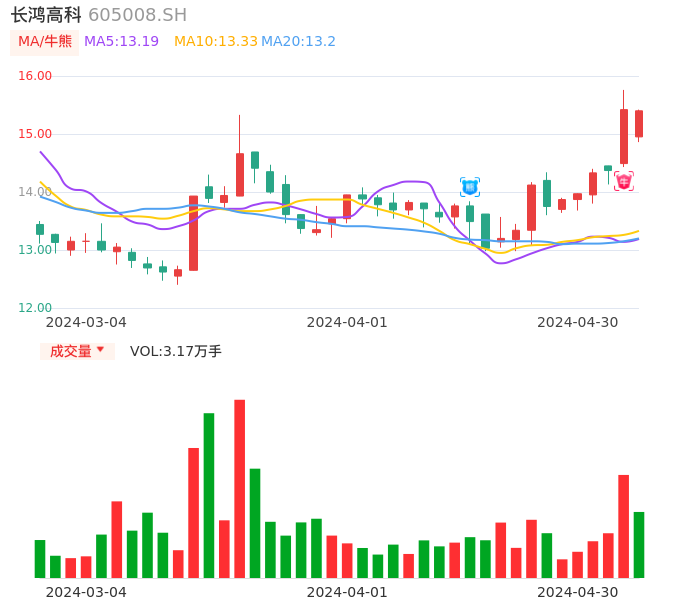The width and height of the screenshot is (686, 606).
Task: Click the 605008.SH stock code
Action: coord(137,15)
